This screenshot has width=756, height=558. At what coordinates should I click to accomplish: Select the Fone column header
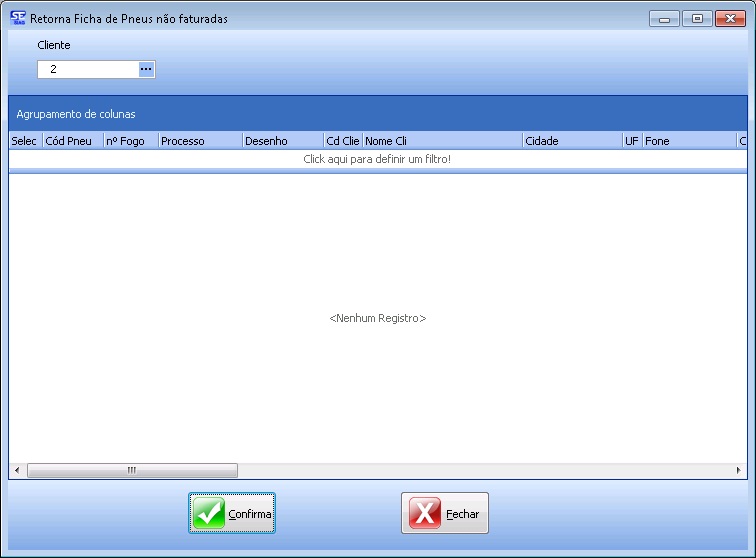[688, 141]
